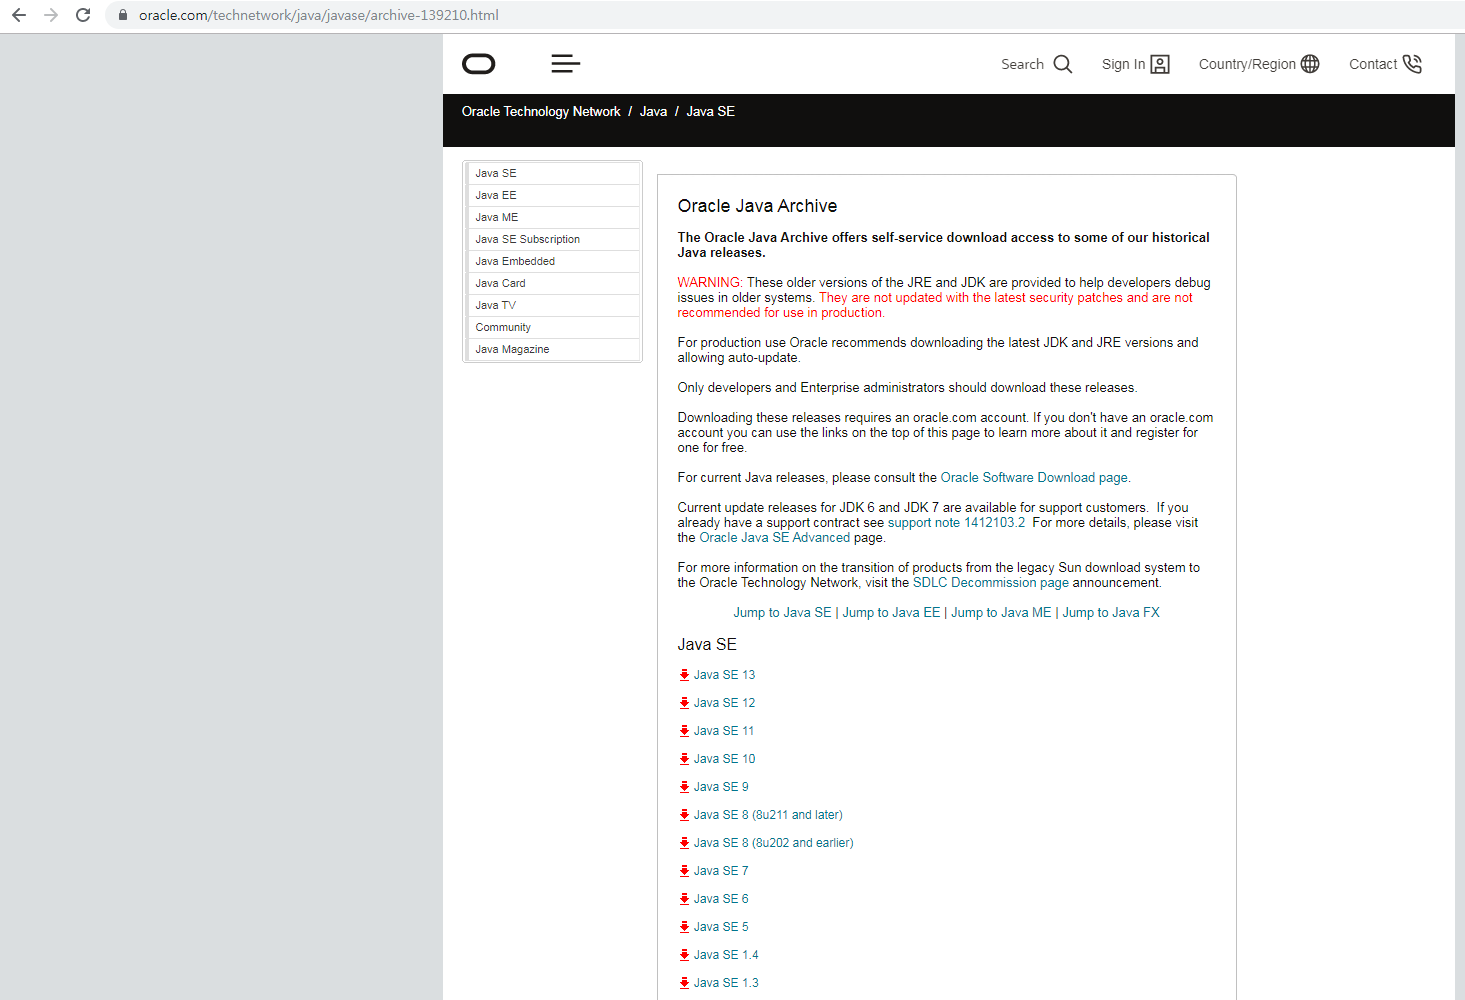Open Java SE 10 archive link
This screenshot has height=1000, width=1465.
click(724, 759)
